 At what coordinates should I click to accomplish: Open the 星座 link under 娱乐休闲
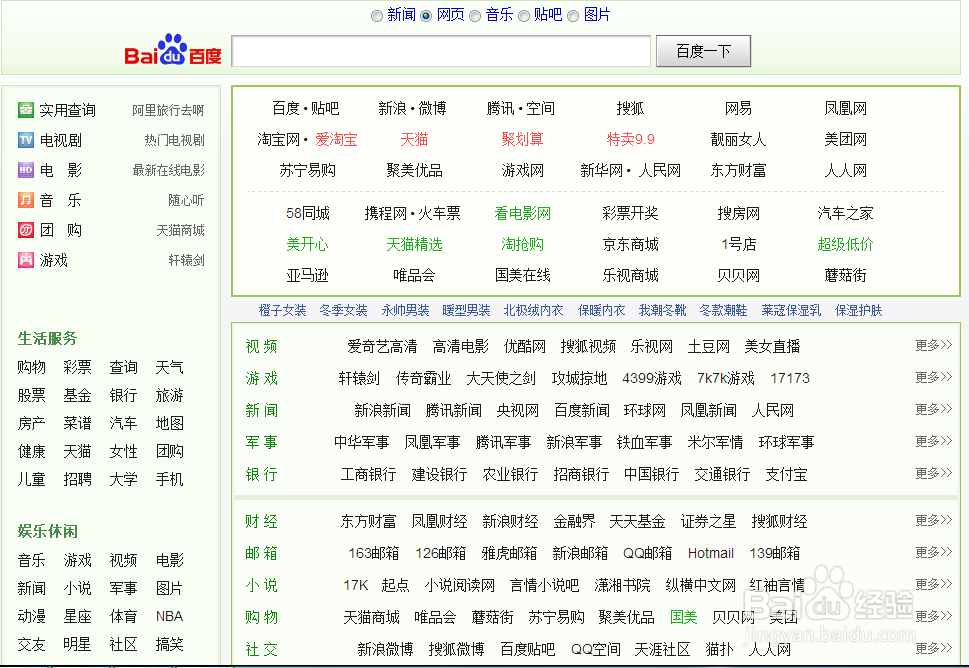click(x=77, y=616)
